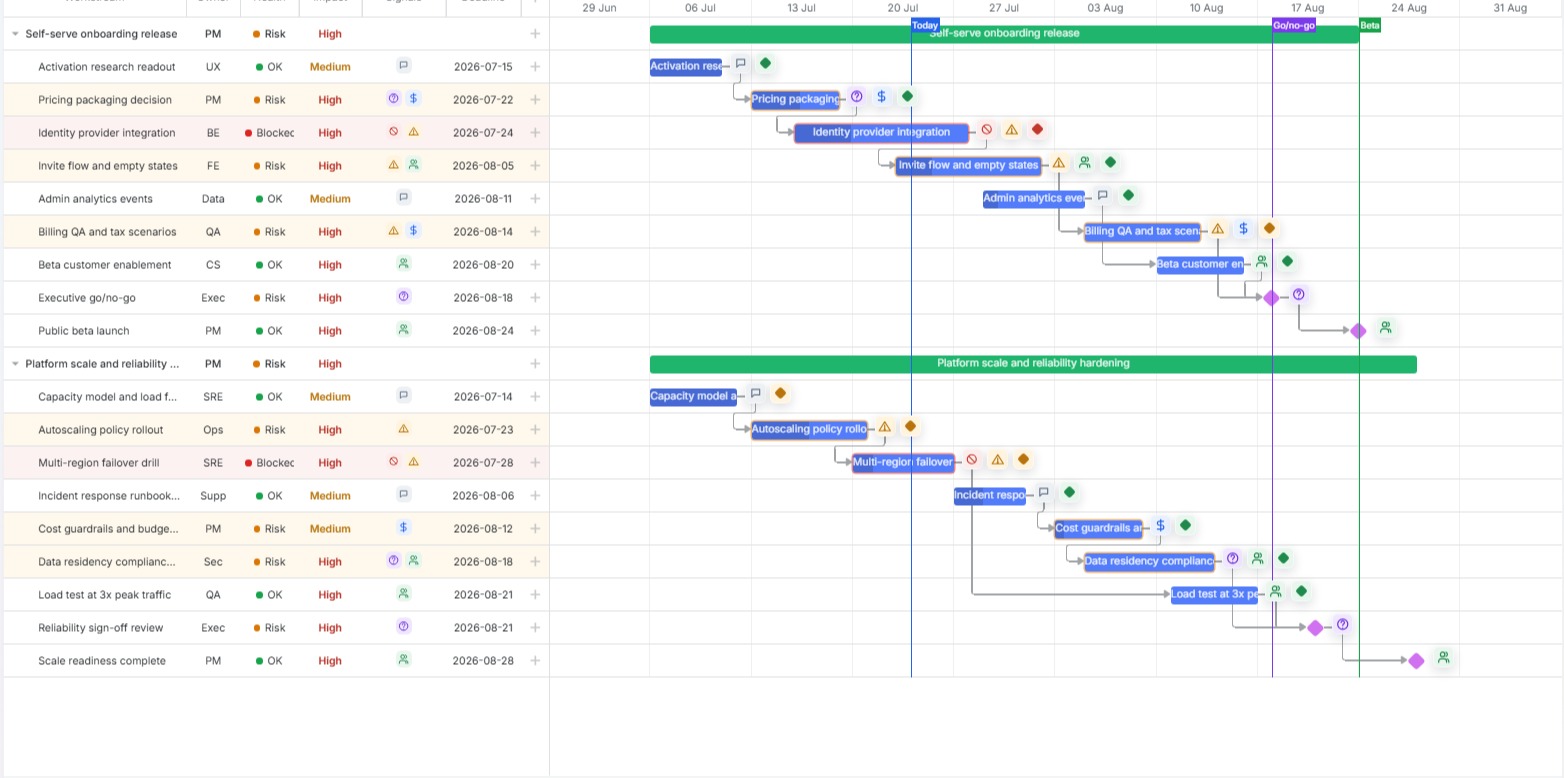Click the Blocked health status of Multi-region failover drill
This screenshot has height=778, width=1564.
click(270, 463)
